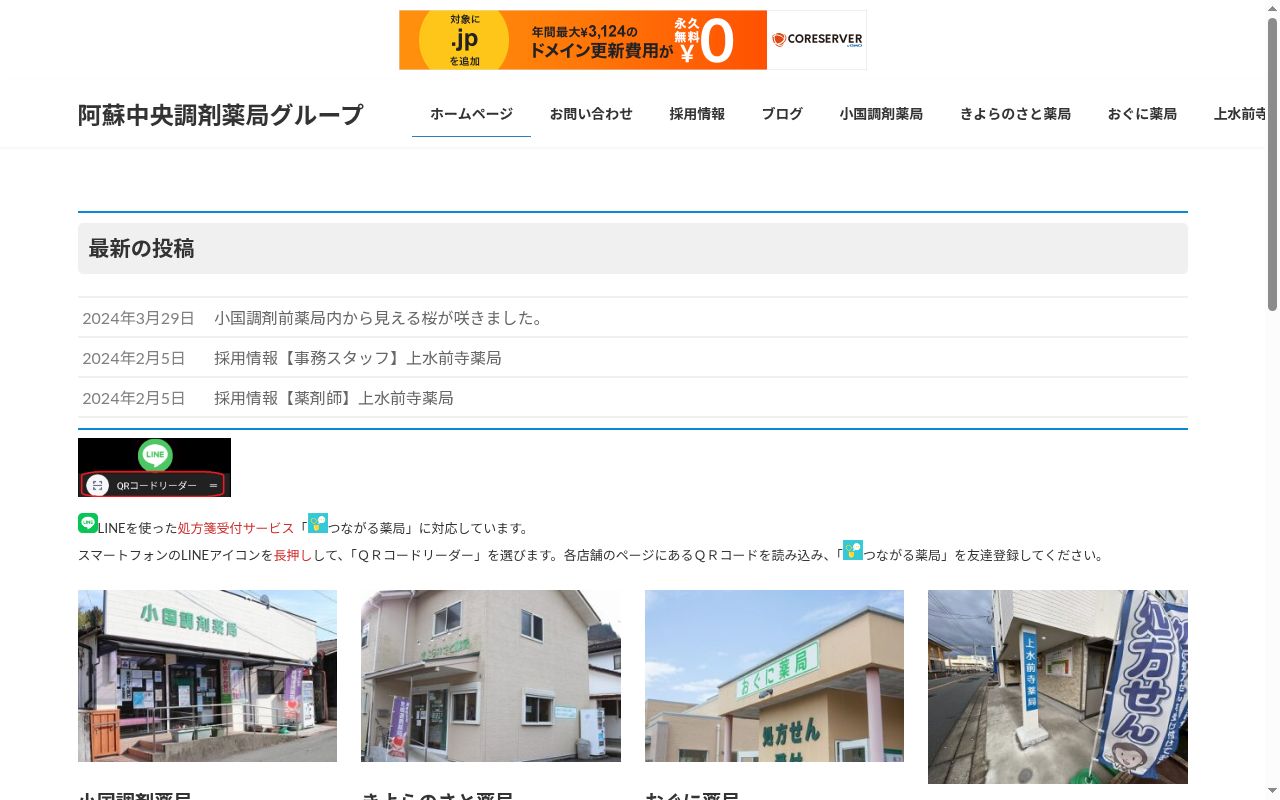Open the ブログ navigation link
The height and width of the screenshot is (800, 1280).
pos(782,114)
